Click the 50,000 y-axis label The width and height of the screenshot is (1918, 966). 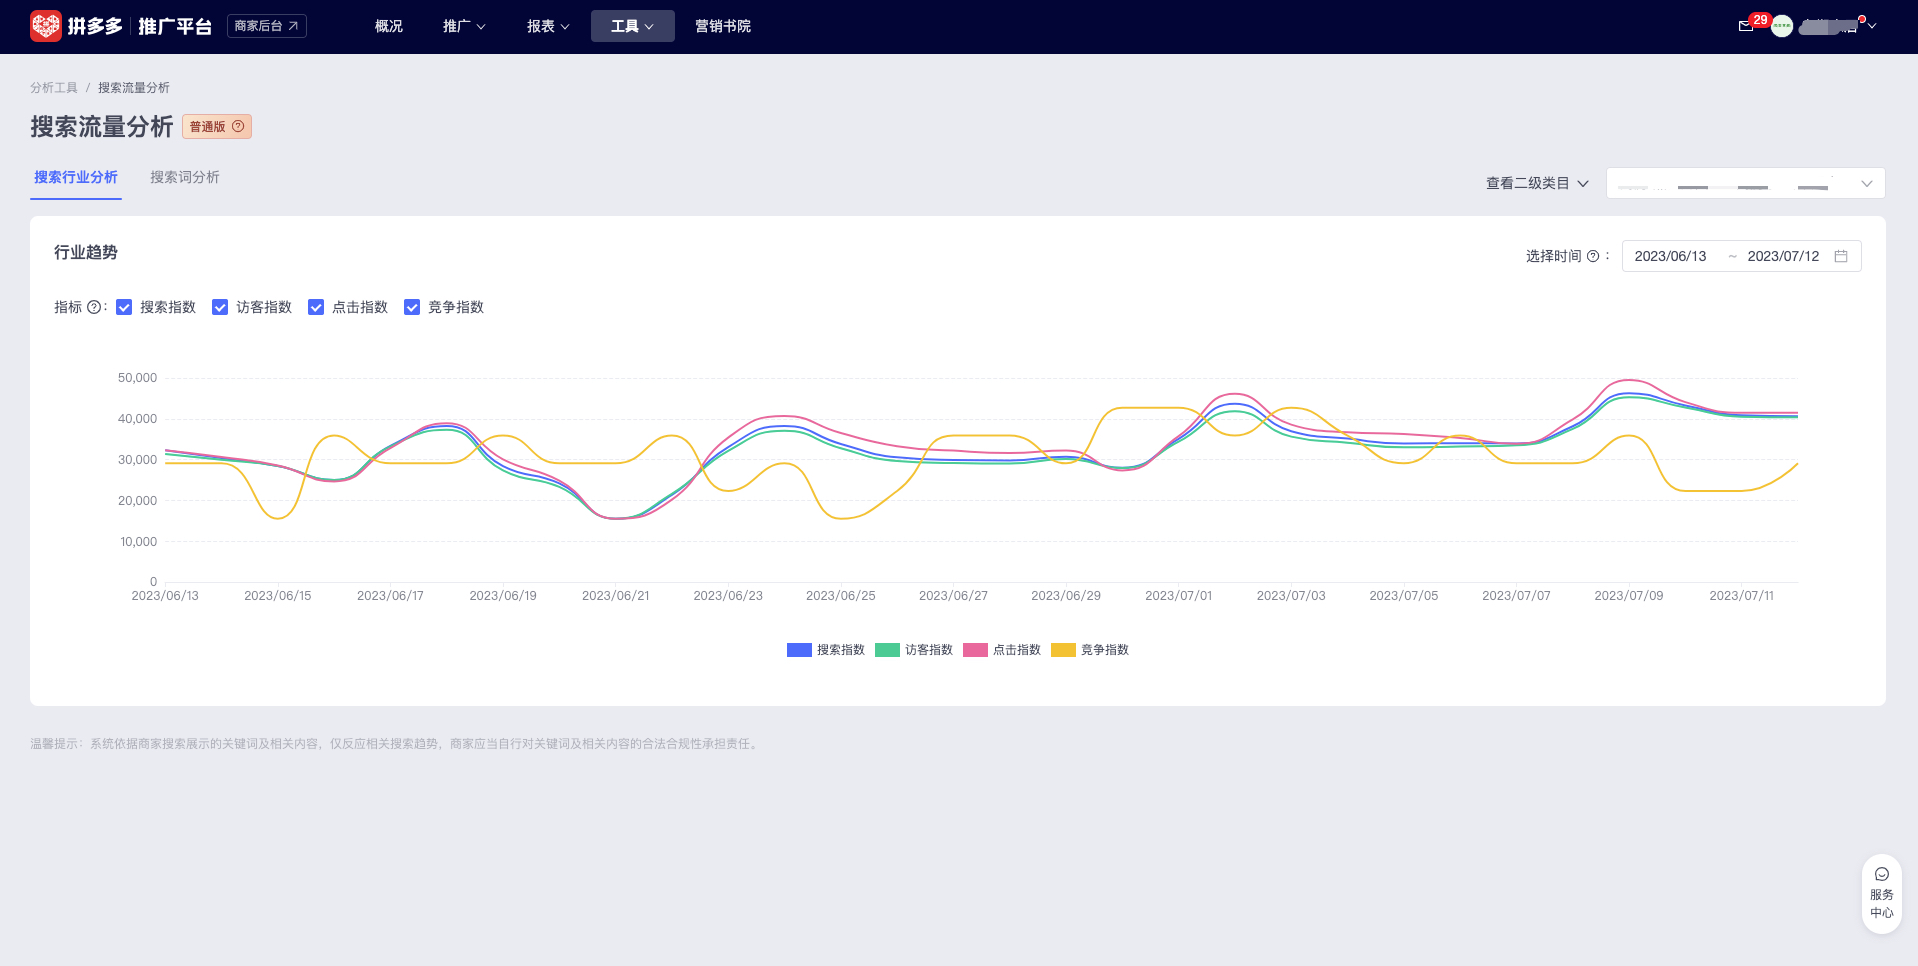137,378
